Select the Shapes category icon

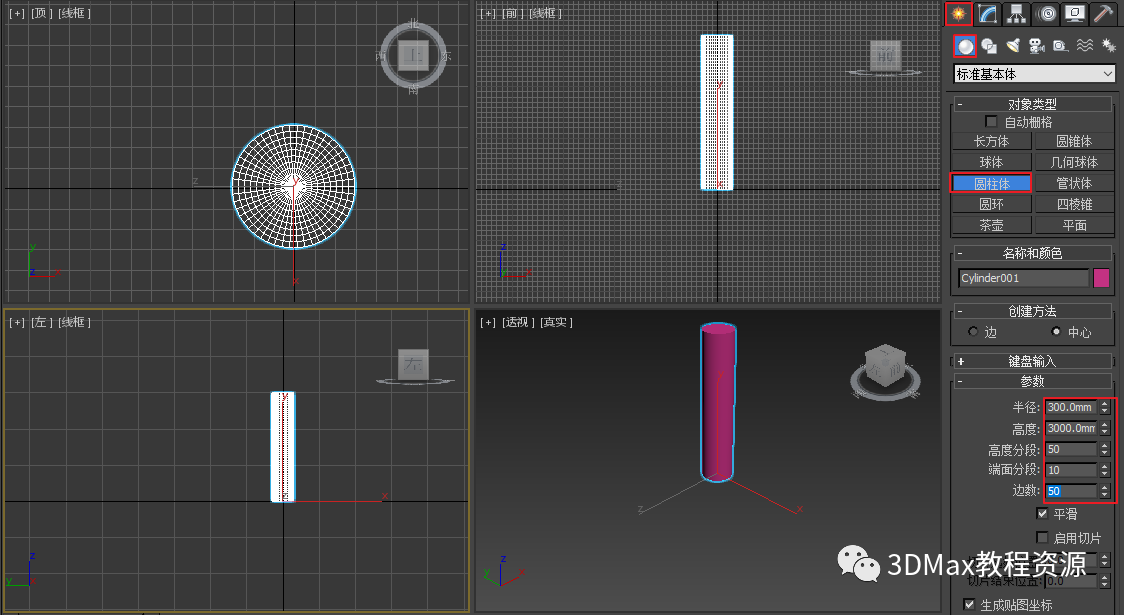point(989,47)
